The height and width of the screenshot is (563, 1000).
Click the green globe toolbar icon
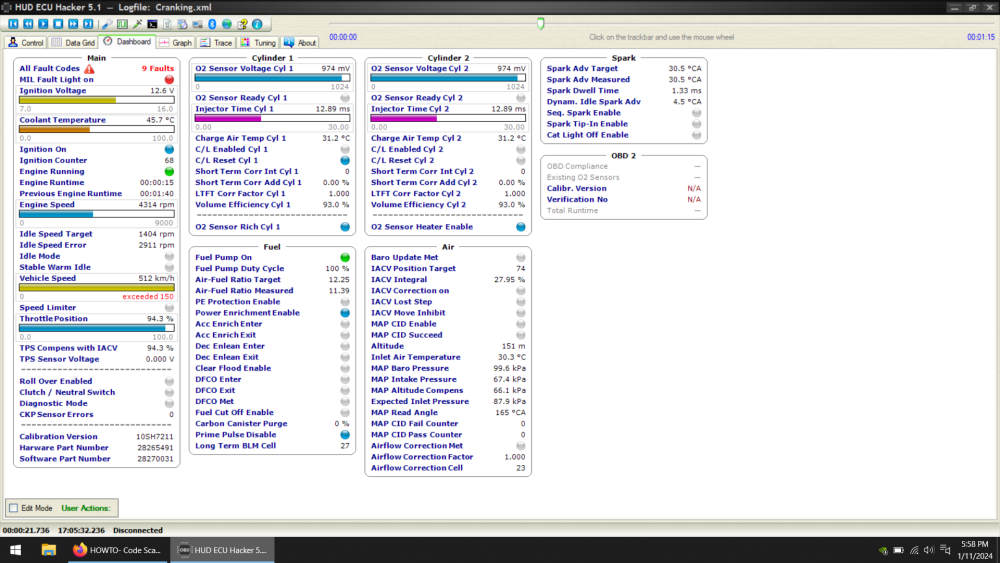click(x=227, y=24)
